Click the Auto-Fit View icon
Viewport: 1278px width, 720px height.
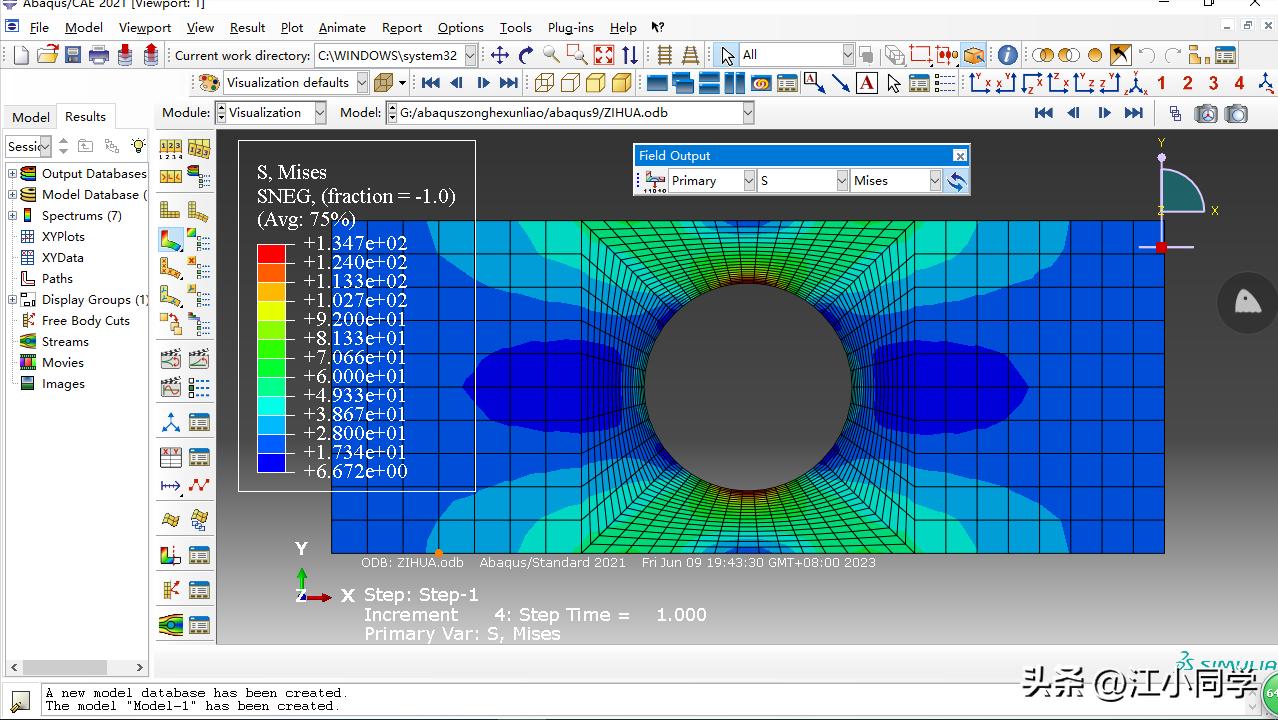pyautogui.click(x=604, y=55)
